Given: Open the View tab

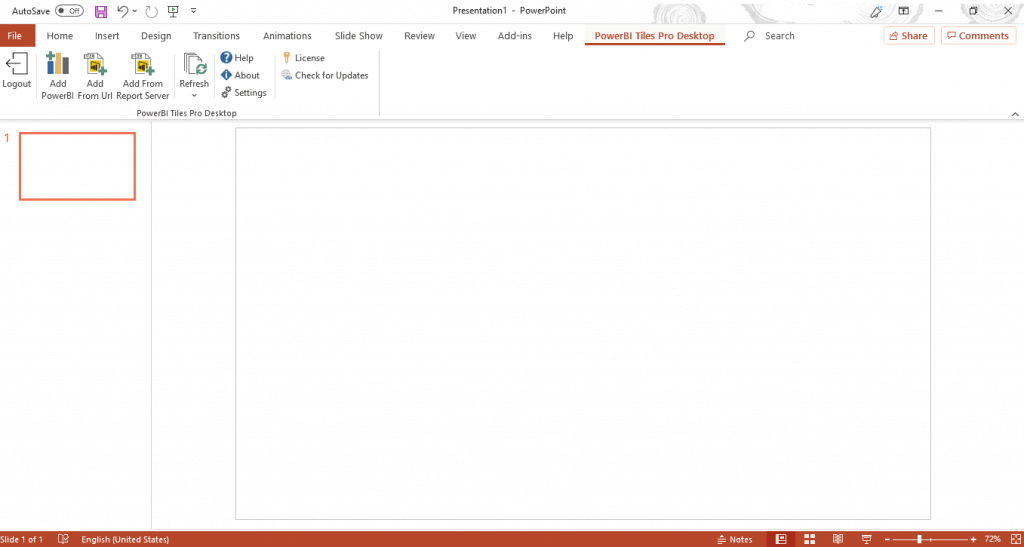Looking at the screenshot, I should (466, 36).
